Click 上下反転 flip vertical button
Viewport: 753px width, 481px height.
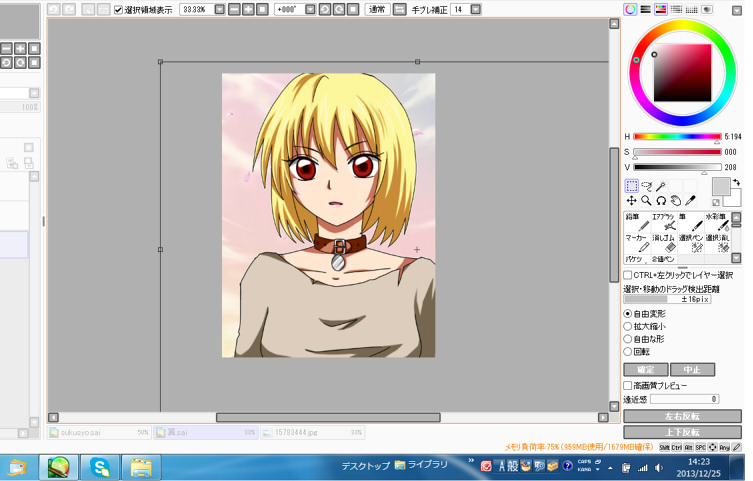point(682,432)
